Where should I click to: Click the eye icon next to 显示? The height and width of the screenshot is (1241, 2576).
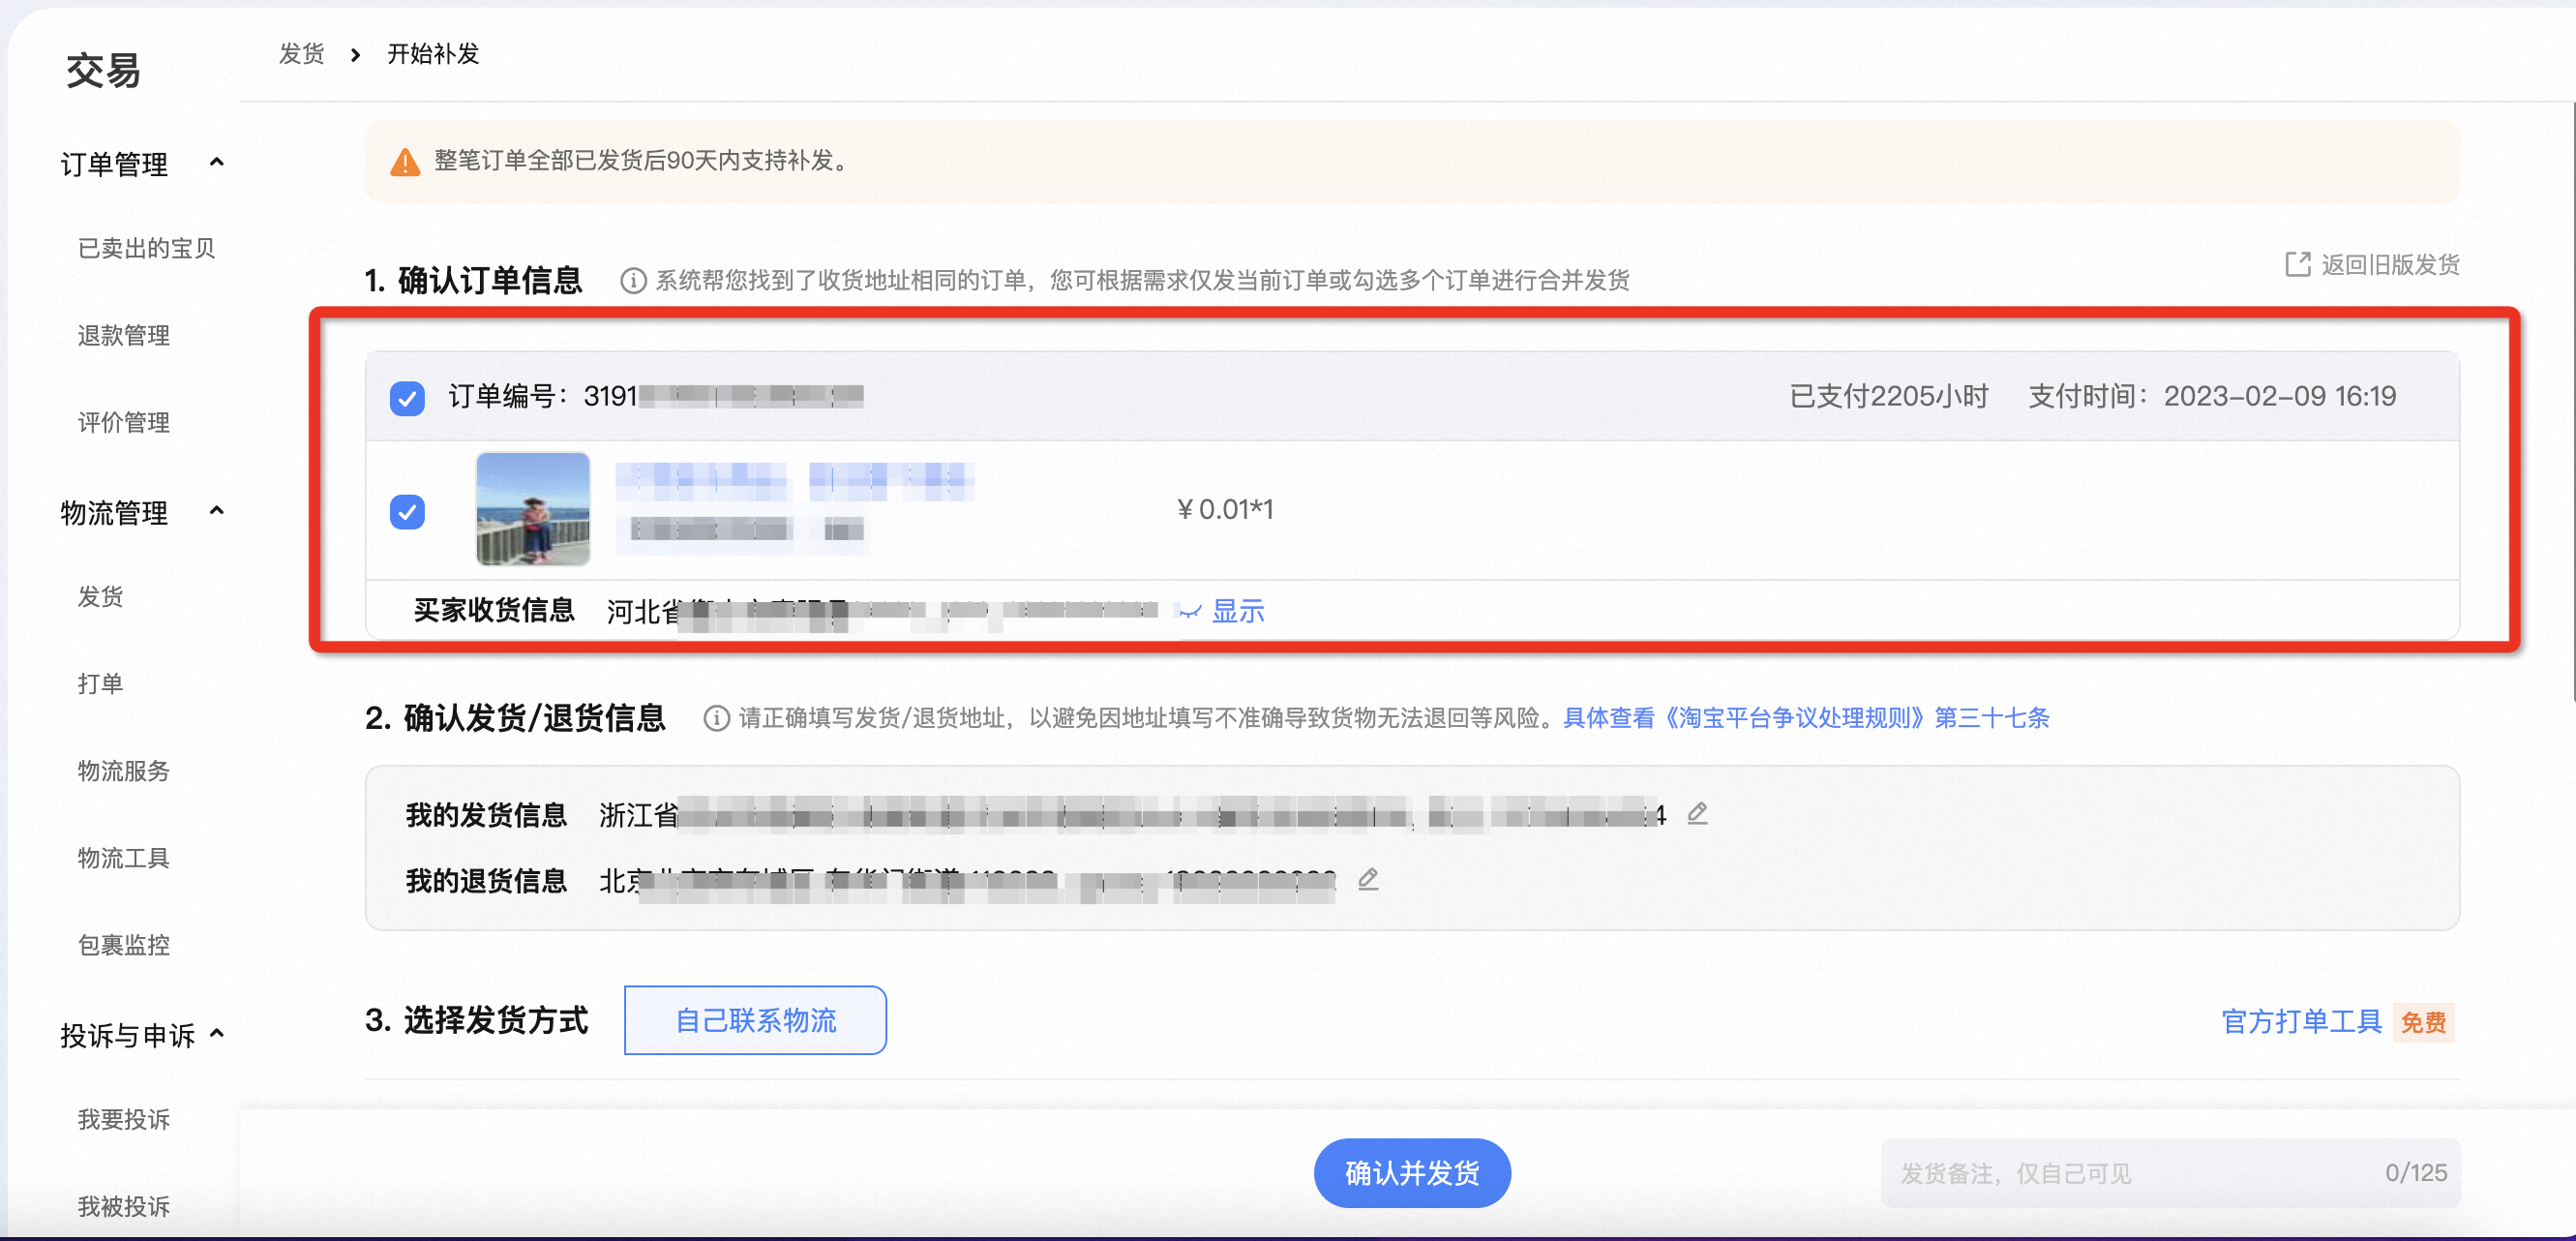coord(1189,611)
